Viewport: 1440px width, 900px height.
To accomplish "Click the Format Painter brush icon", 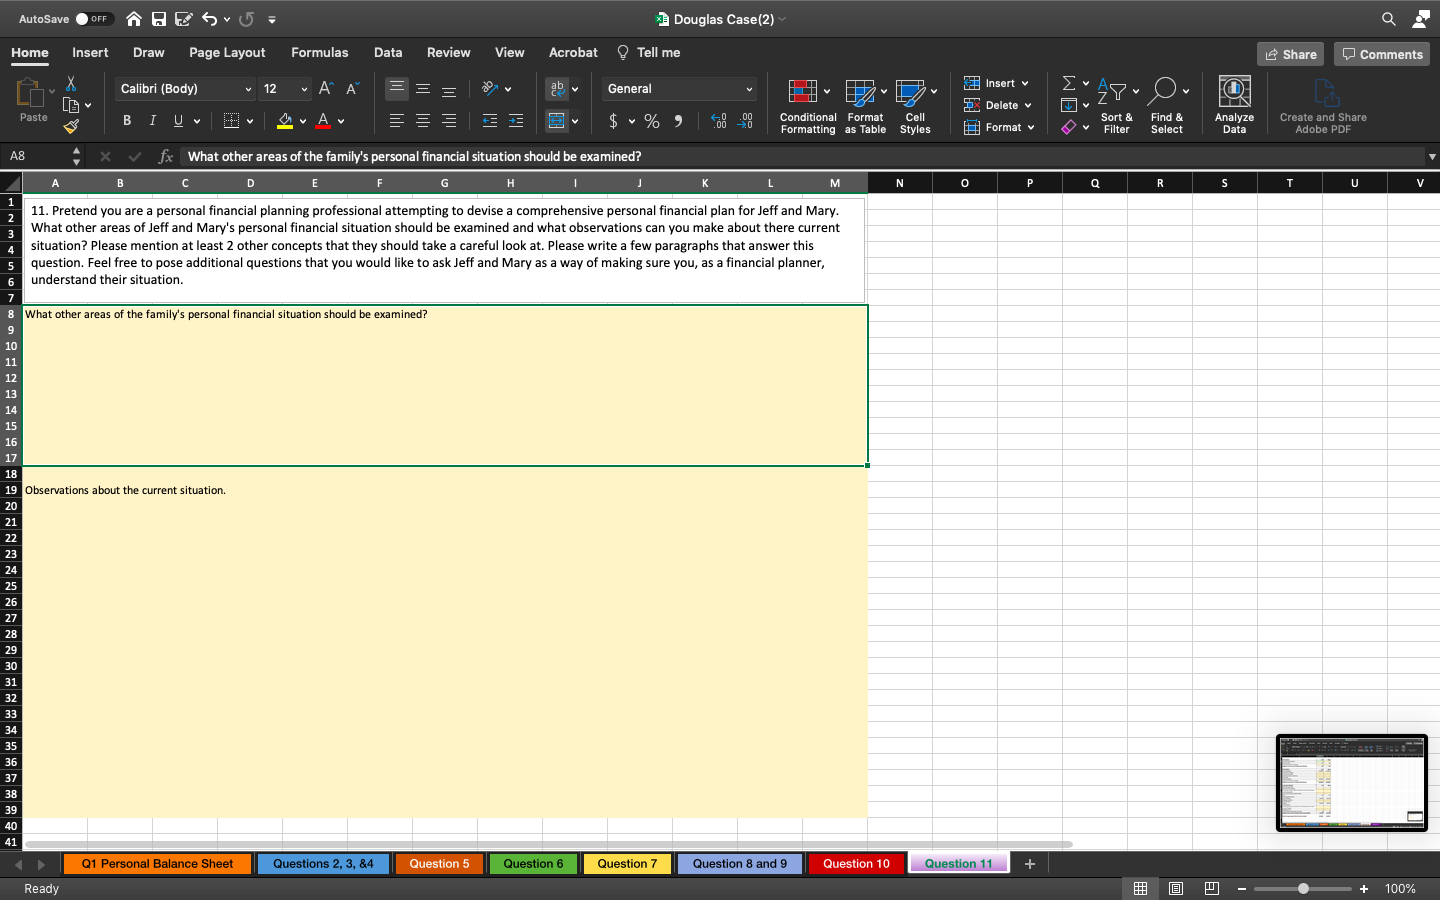I will [x=71, y=127].
